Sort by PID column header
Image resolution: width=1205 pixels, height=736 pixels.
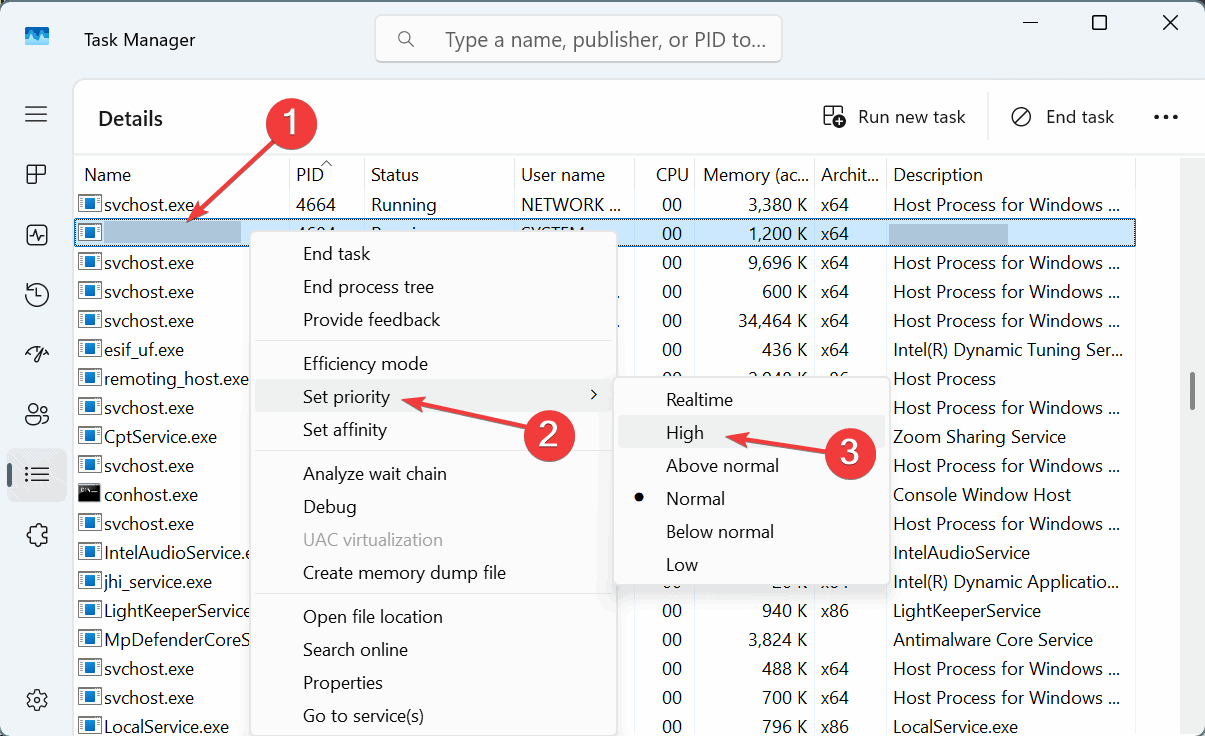[327, 175]
